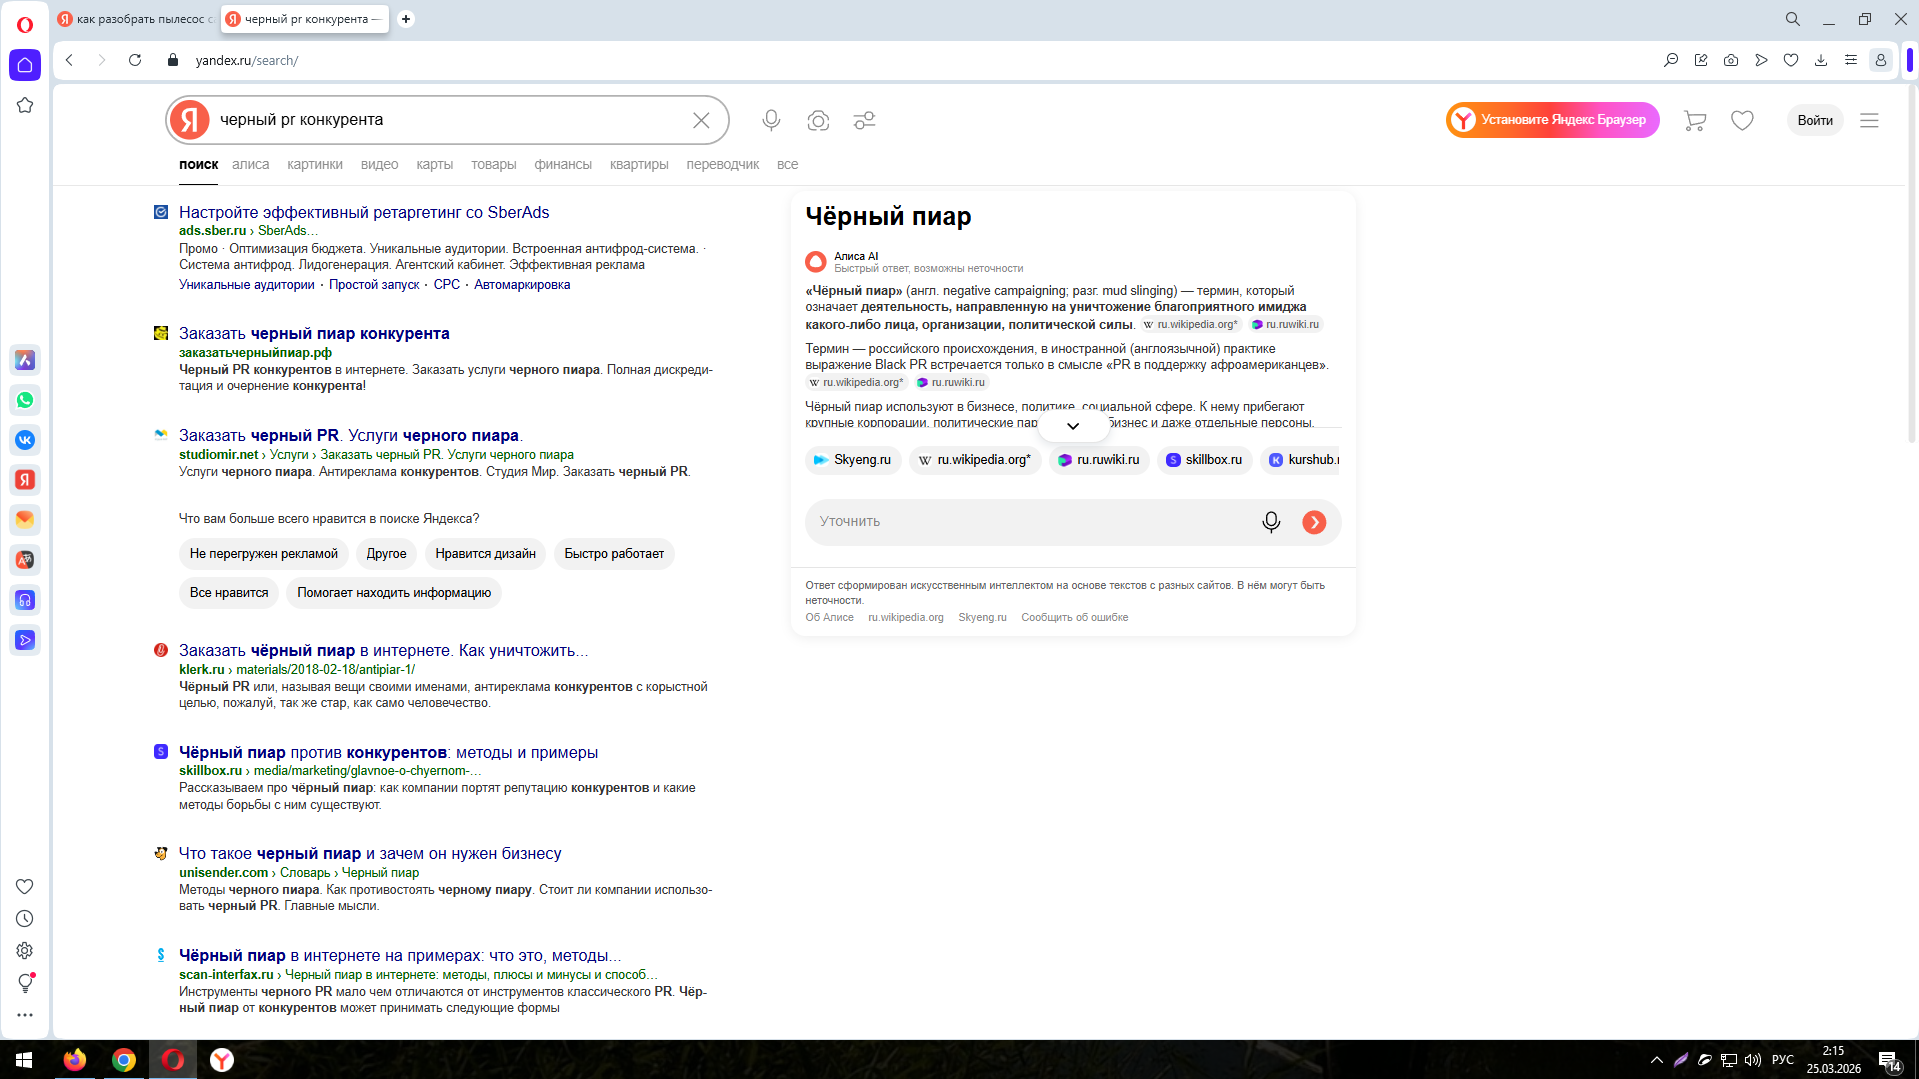Select "Не перегружен рекламой" survey option
The image size is (1919, 1079).
264,554
